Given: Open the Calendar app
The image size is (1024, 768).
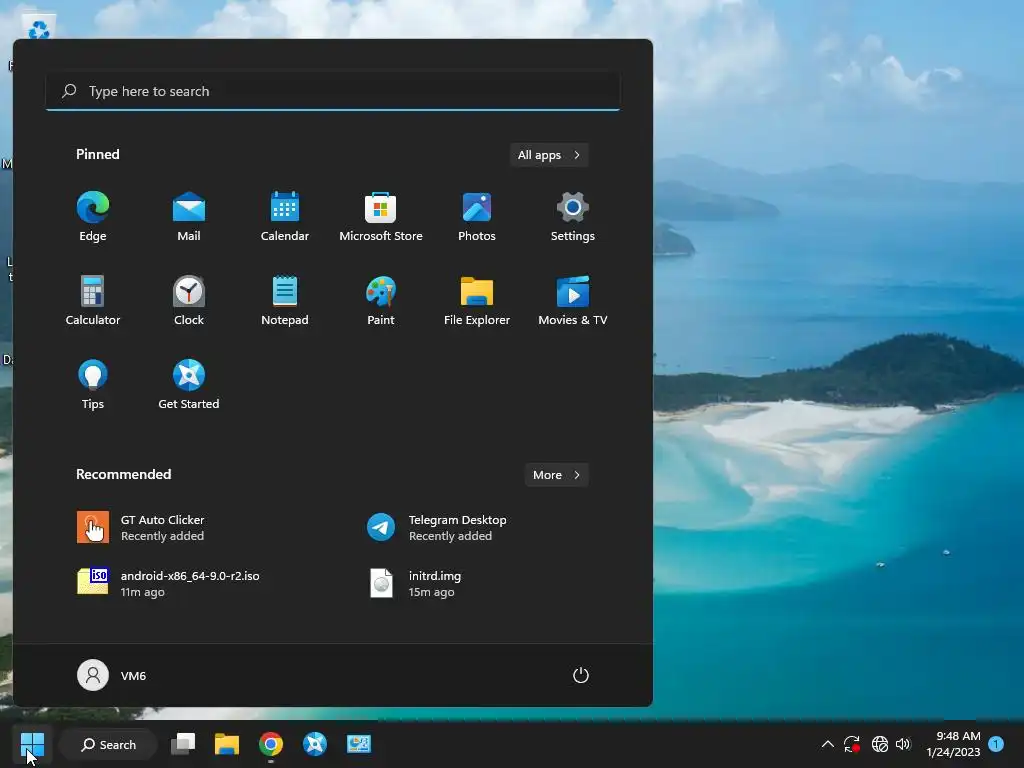Looking at the screenshot, I should [x=285, y=217].
